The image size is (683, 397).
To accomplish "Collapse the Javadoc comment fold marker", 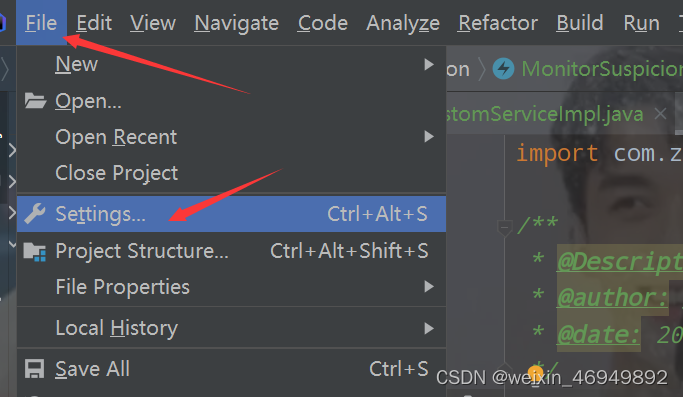I will coord(504,227).
